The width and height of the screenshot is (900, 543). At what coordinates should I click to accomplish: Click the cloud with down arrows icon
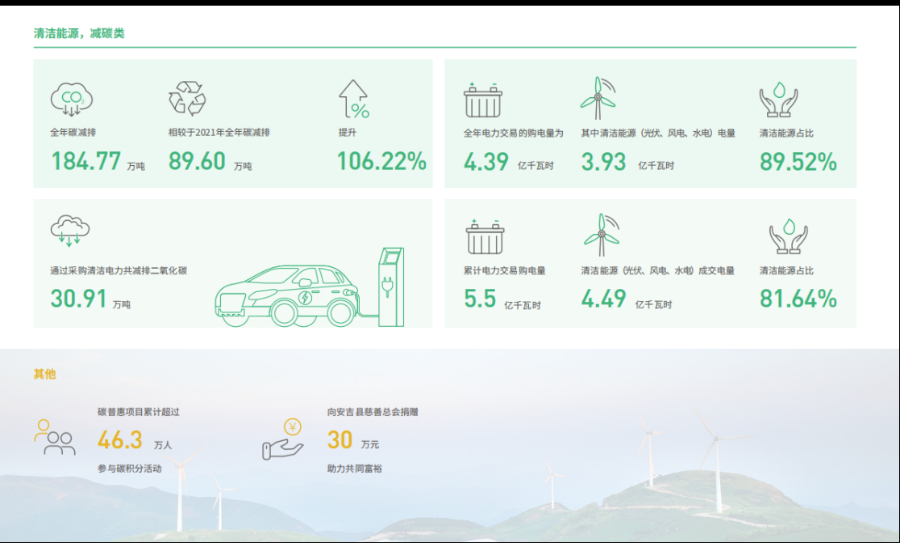pyautogui.click(x=70, y=231)
